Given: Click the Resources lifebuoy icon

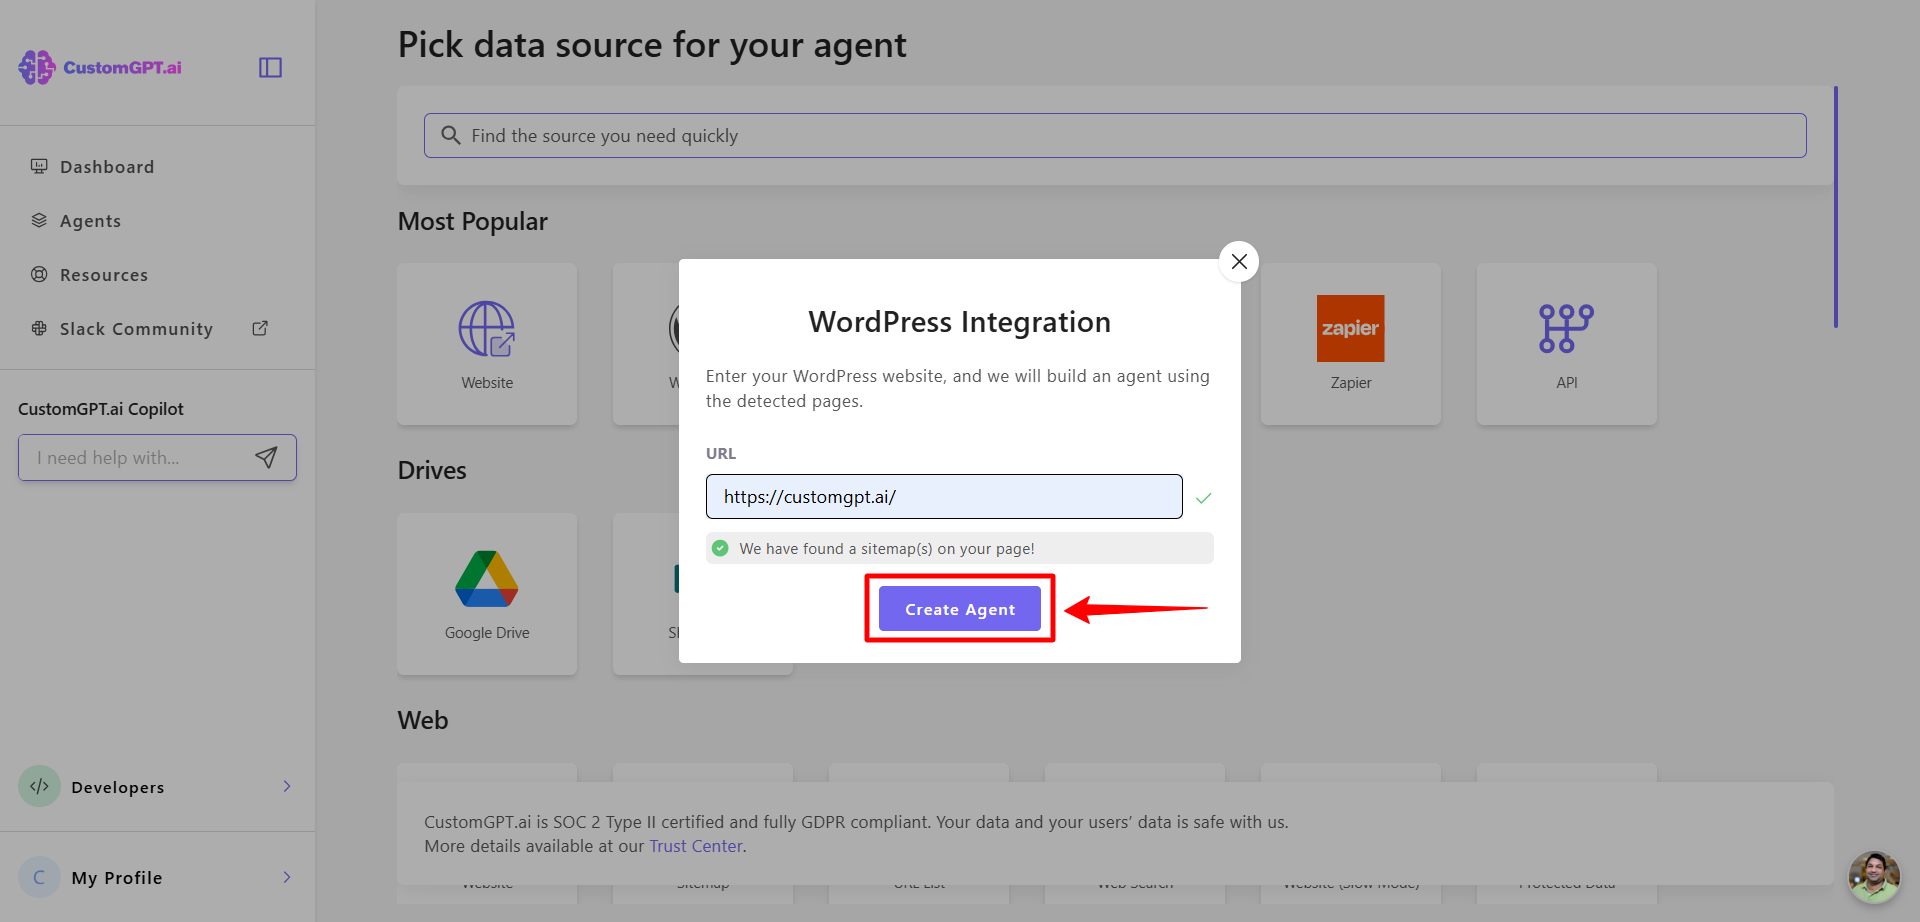Looking at the screenshot, I should point(39,274).
